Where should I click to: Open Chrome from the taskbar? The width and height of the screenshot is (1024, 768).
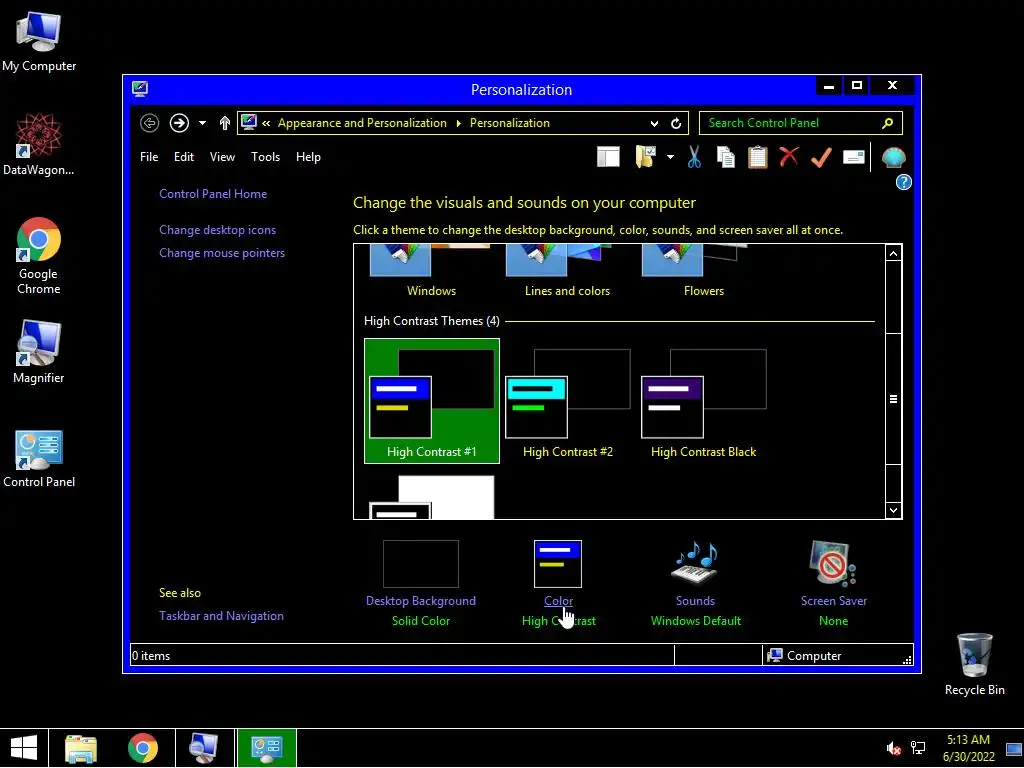click(143, 748)
